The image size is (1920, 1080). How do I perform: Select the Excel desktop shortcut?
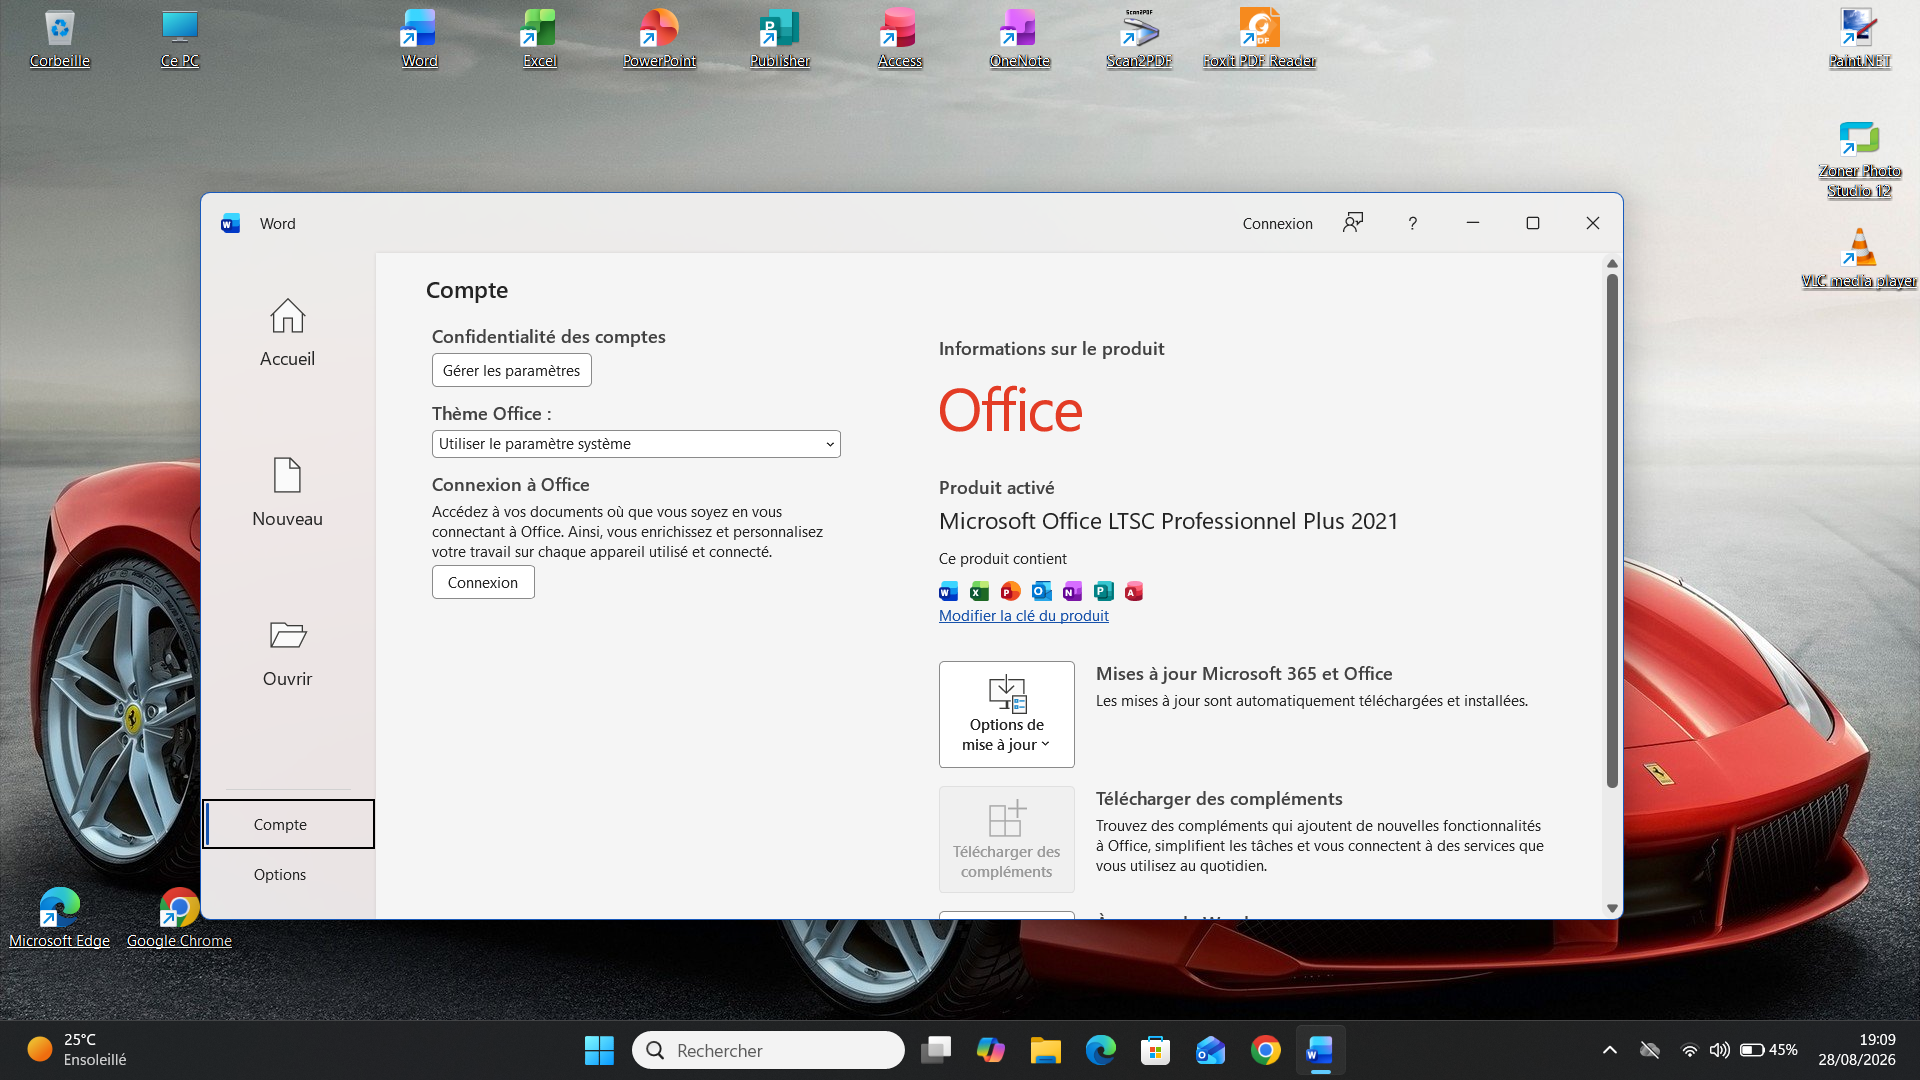(x=539, y=38)
